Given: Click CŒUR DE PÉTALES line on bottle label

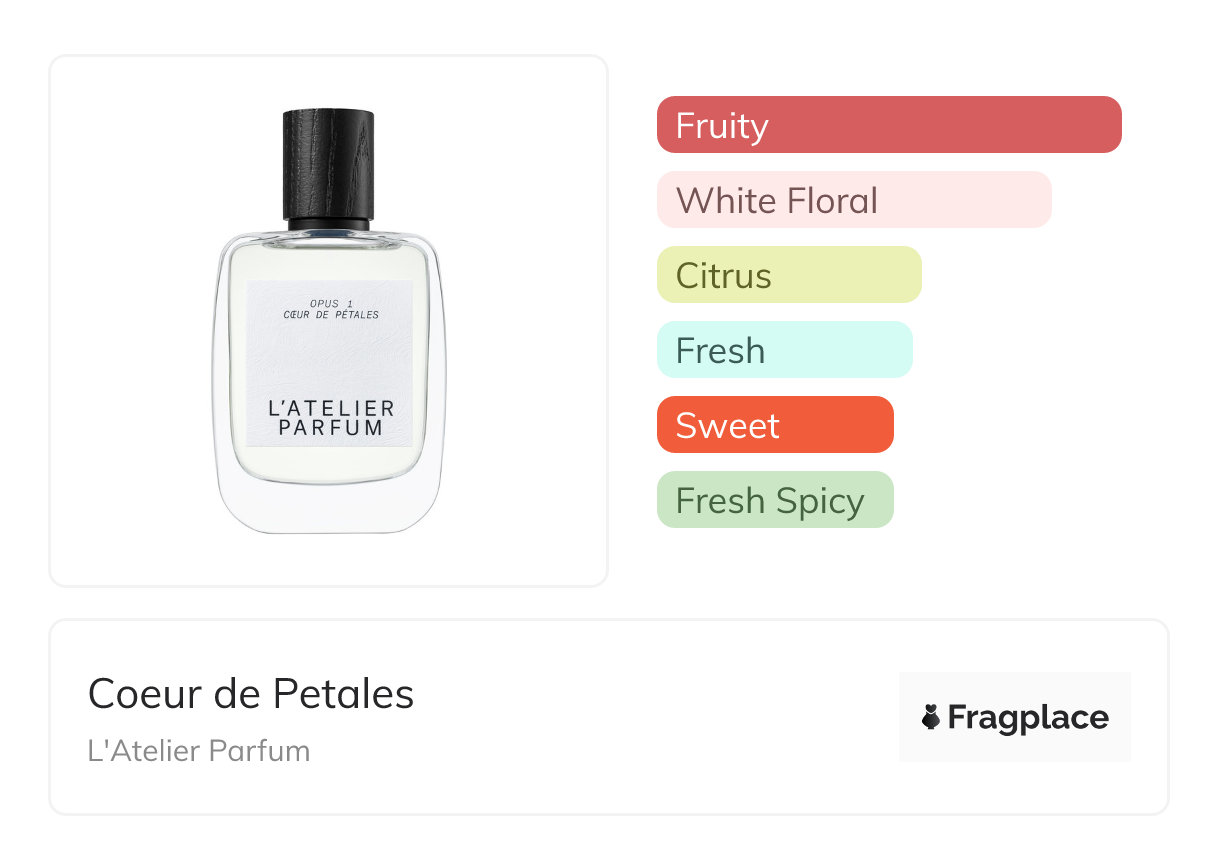Looking at the screenshot, I should pyautogui.click(x=329, y=315).
